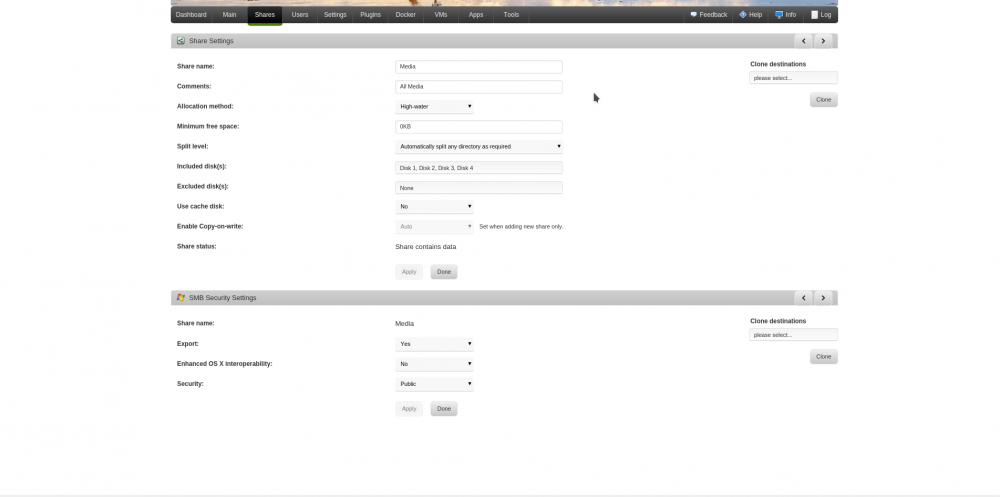Screen dimensions: 1000x497
Task: Edit the Comments field reading All Media
Action: coord(479,87)
